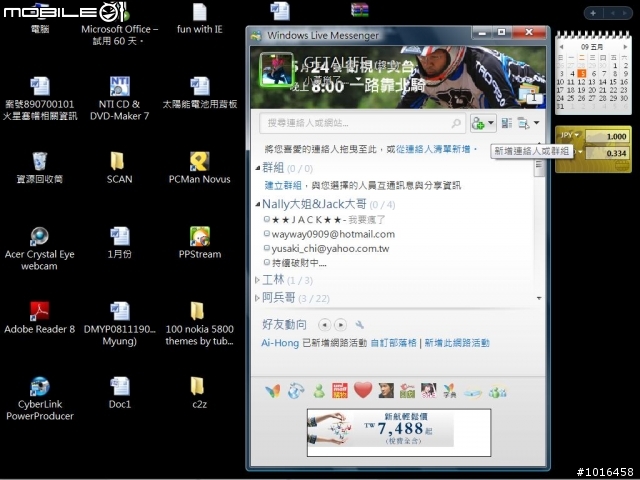Viewport: 640px width, 480px height.
Task: Open the add contact or group dropdown
Action: point(483,123)
